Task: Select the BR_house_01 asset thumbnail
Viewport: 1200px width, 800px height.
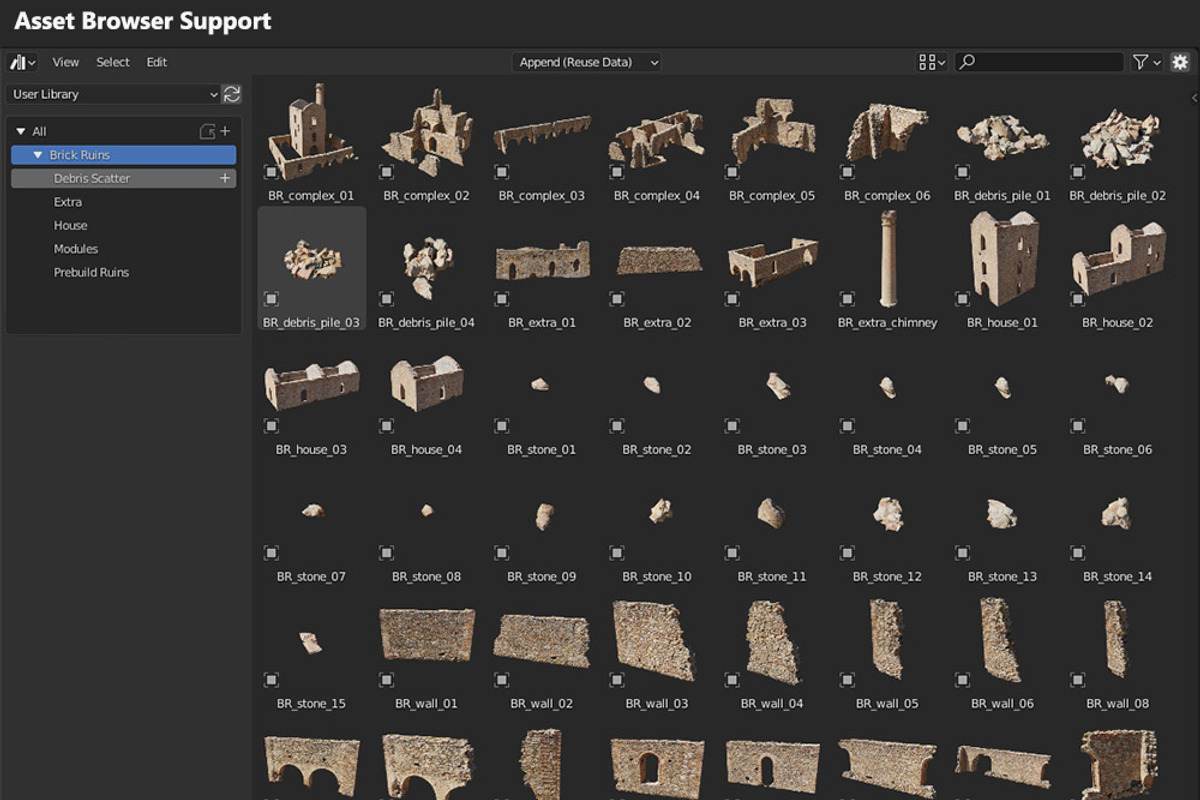Action: pyautogui.click(x=1003, y=260)
